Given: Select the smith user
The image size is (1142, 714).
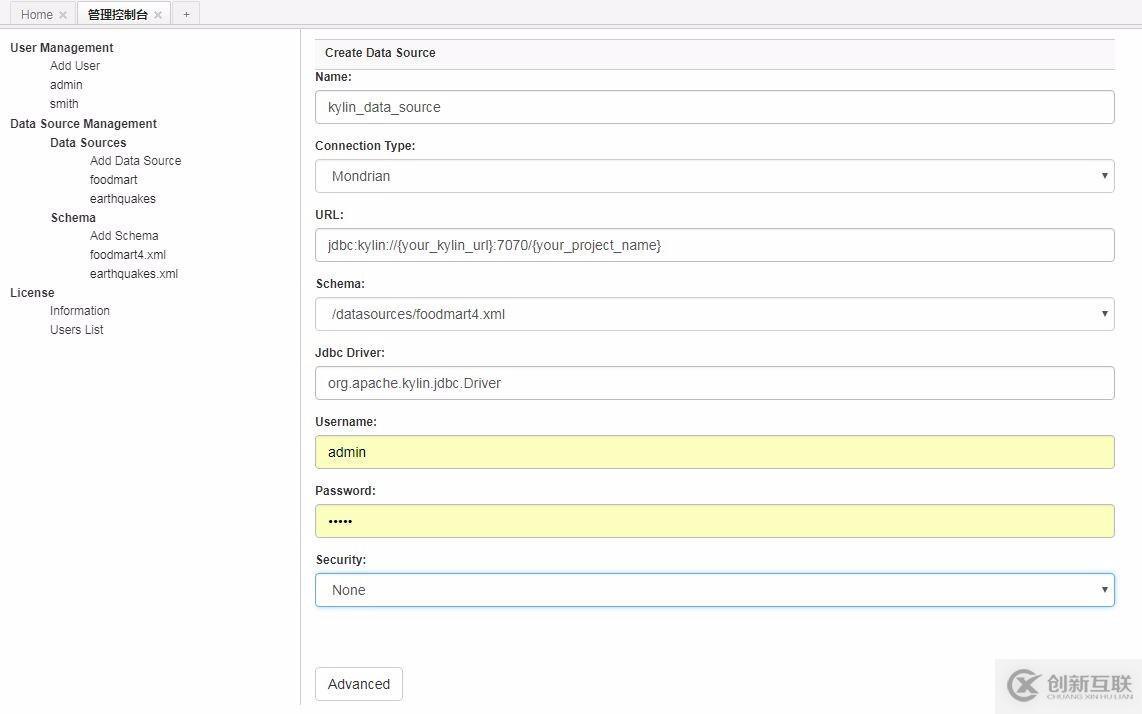Looking at the screenshot, I should click(64, 104).
